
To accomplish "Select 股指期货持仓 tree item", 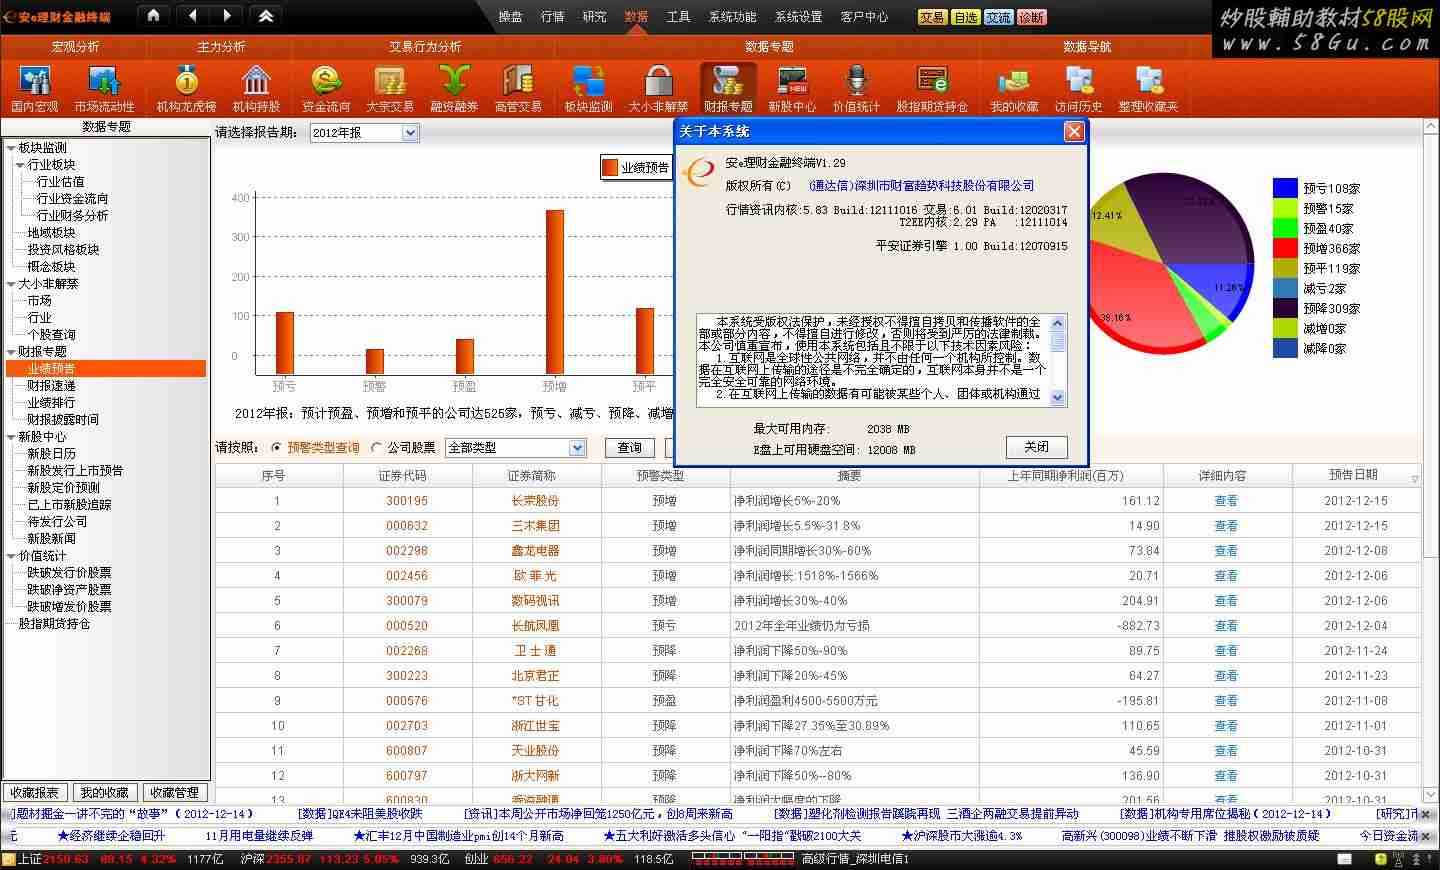I will click(54, 624).
